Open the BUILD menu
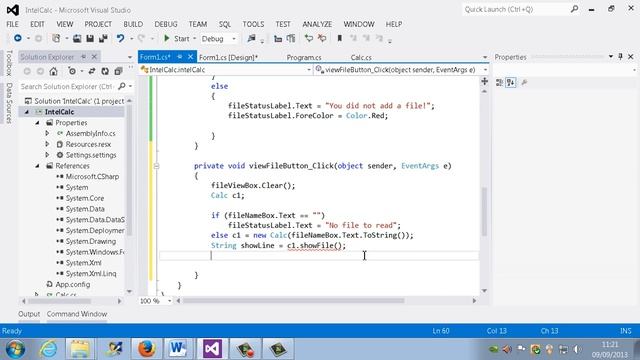The image size is (640, 360). pos(133,24)
